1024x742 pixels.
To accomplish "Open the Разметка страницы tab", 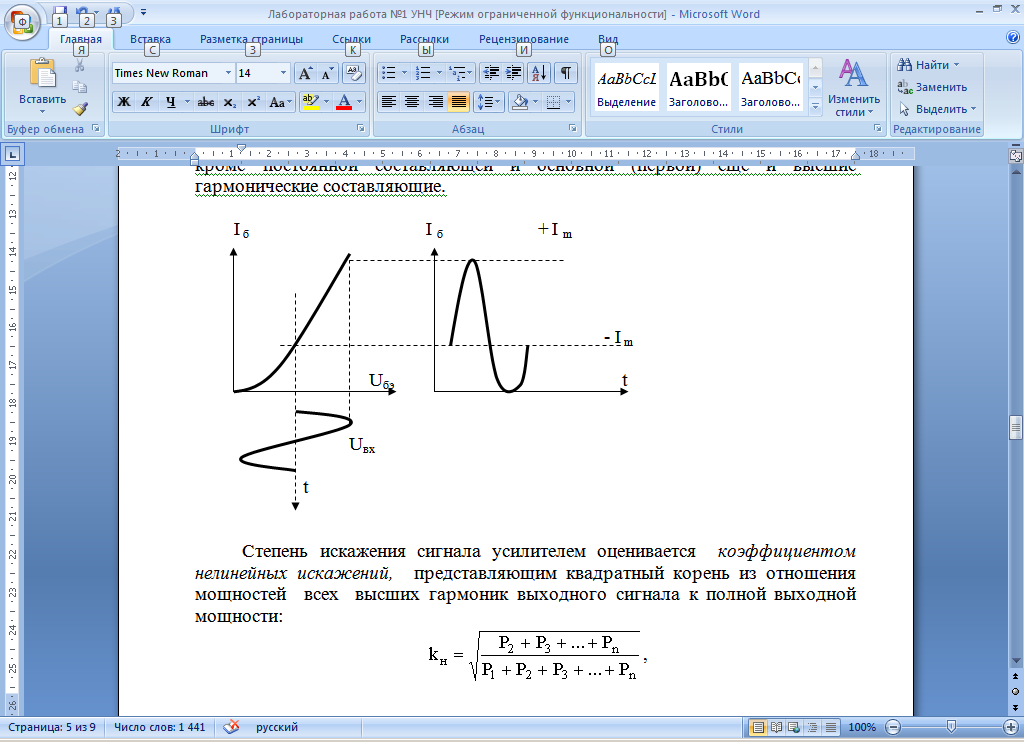I will click(251, 39).
